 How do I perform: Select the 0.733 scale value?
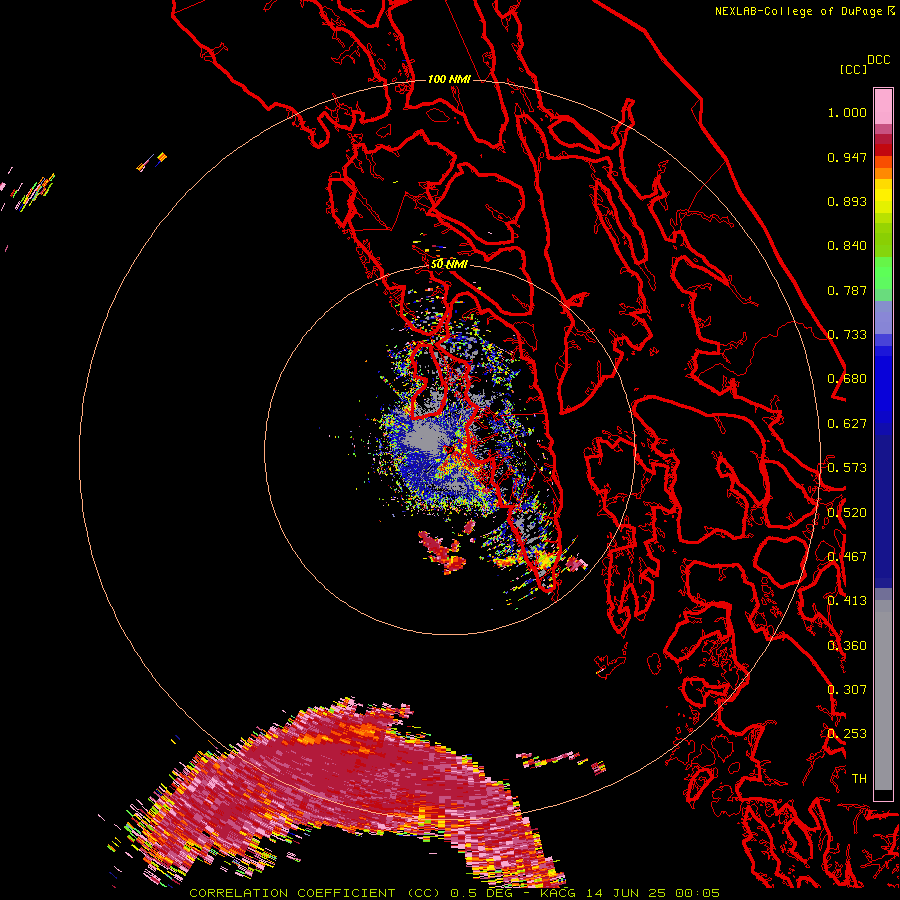coord(847,335)
